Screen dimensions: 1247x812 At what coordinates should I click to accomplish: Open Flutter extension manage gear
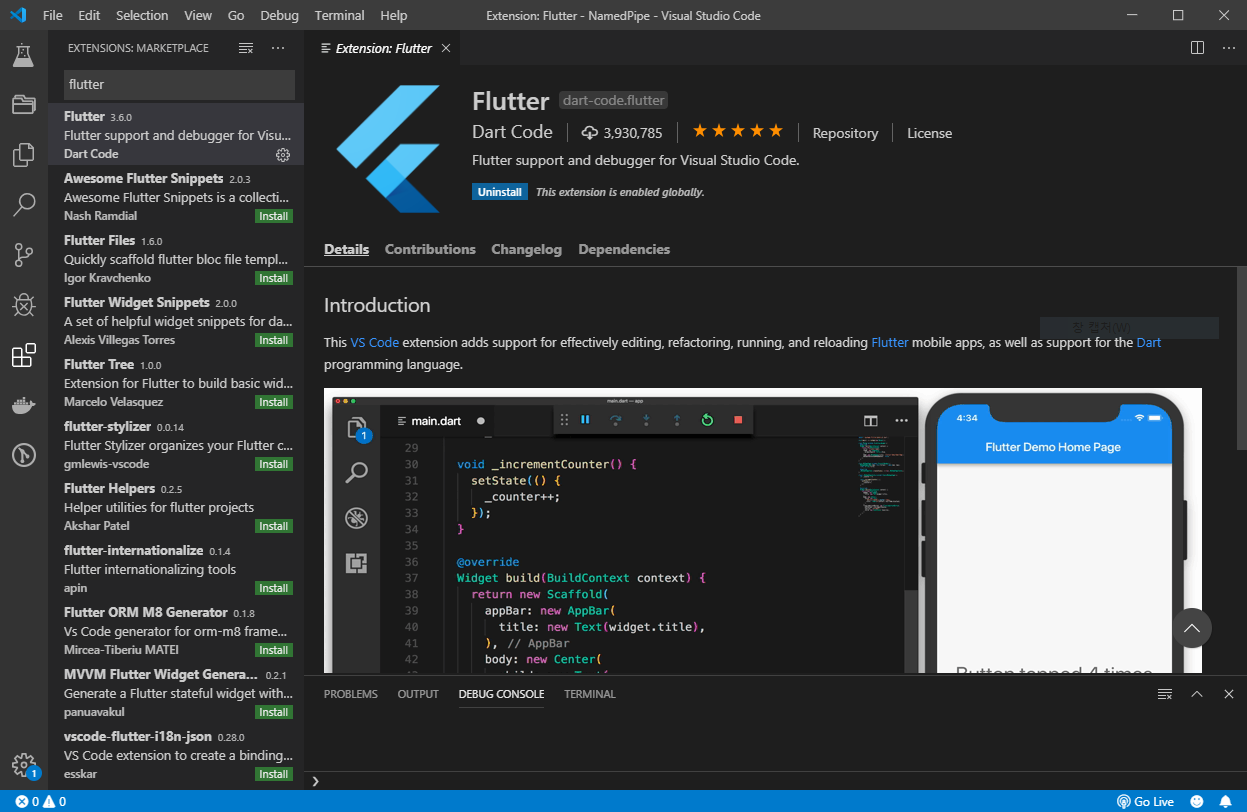tap(283, 155)
